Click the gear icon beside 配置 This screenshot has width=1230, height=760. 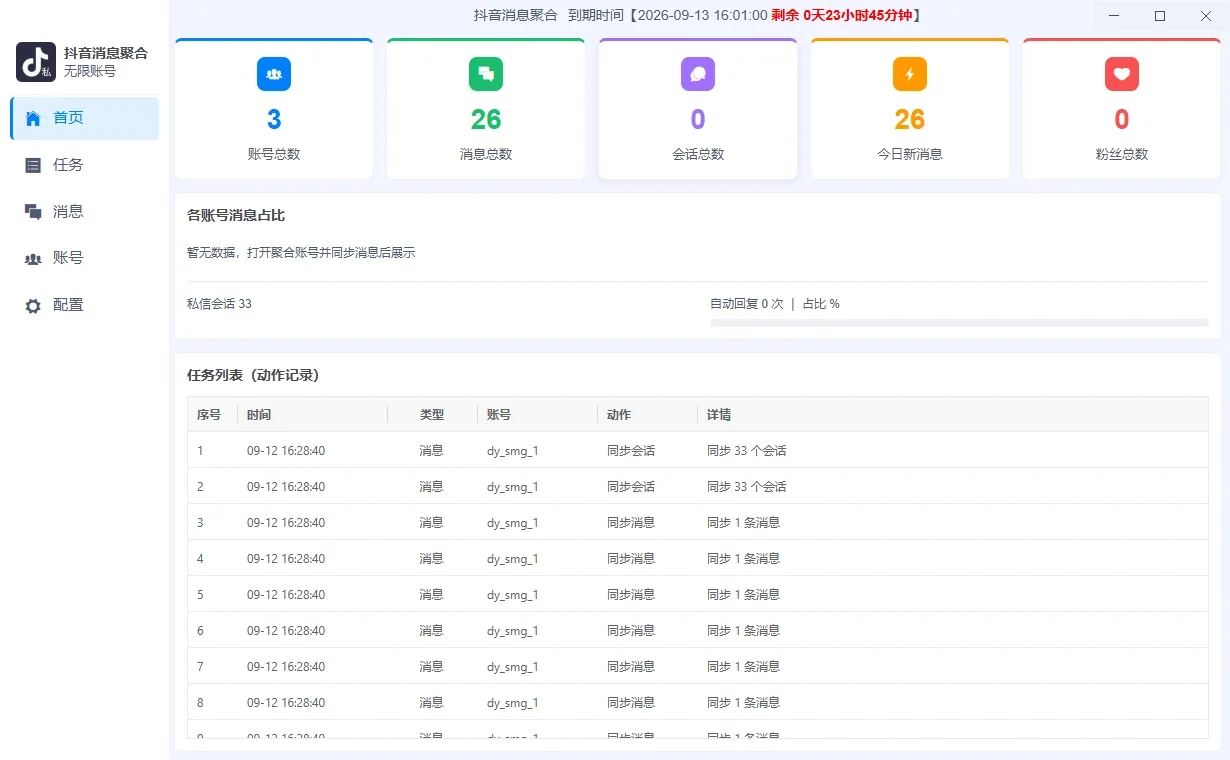pyautogui.click(x=33, y=305)
